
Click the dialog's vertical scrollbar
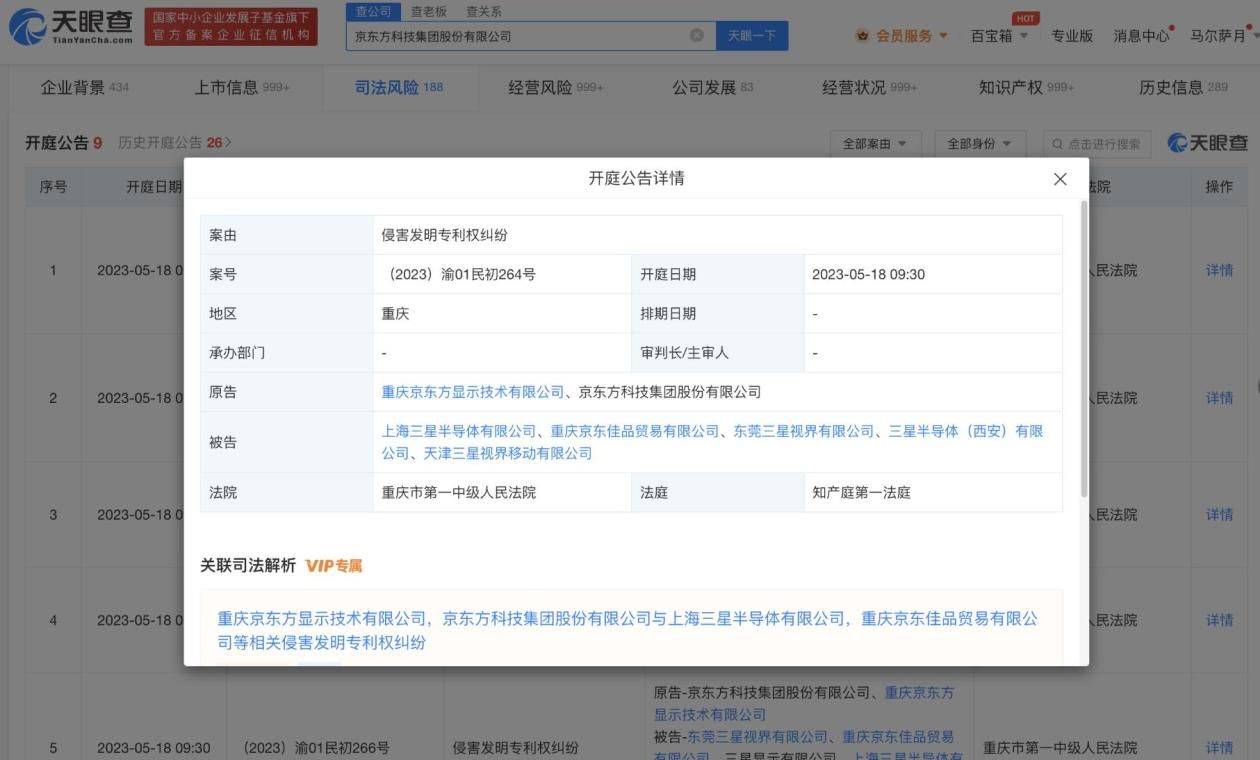point(1083,350)
